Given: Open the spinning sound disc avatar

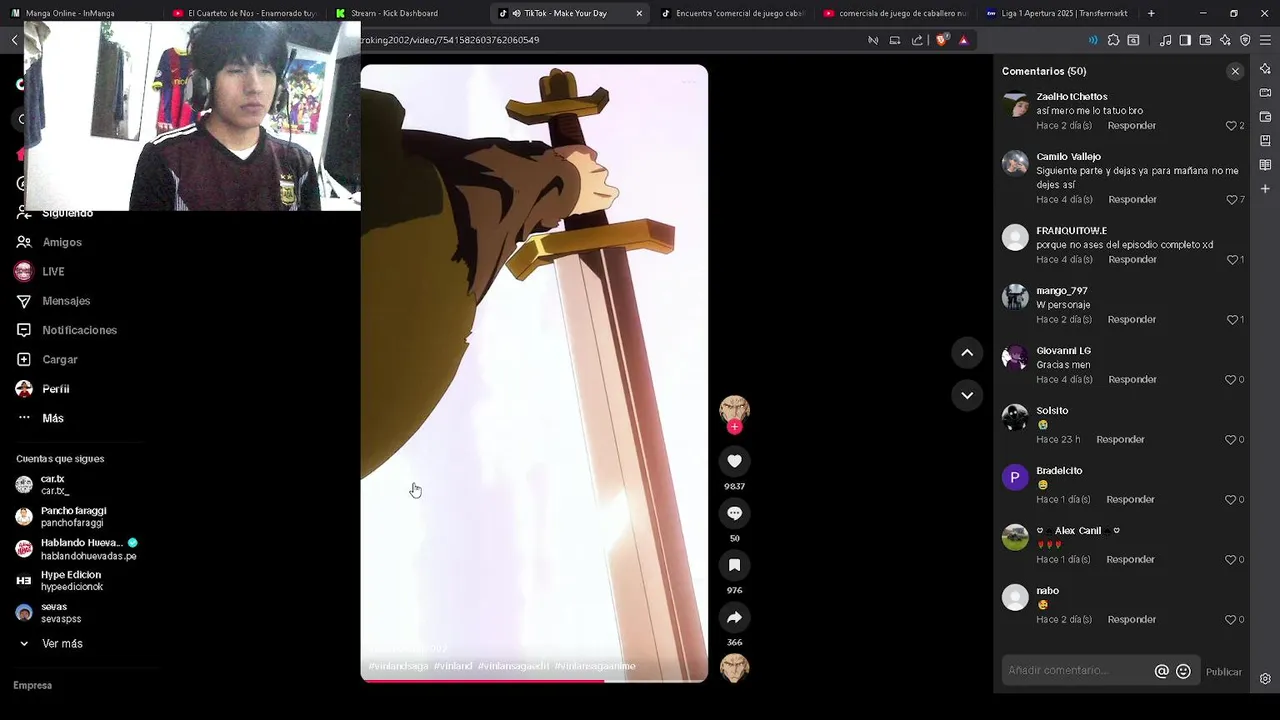Looking at the screenshot, I should (x=734, y=668).
